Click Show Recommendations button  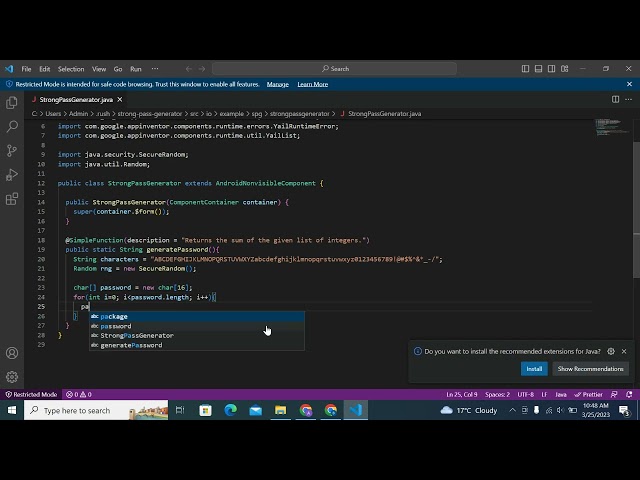click(x=590, y=369)
